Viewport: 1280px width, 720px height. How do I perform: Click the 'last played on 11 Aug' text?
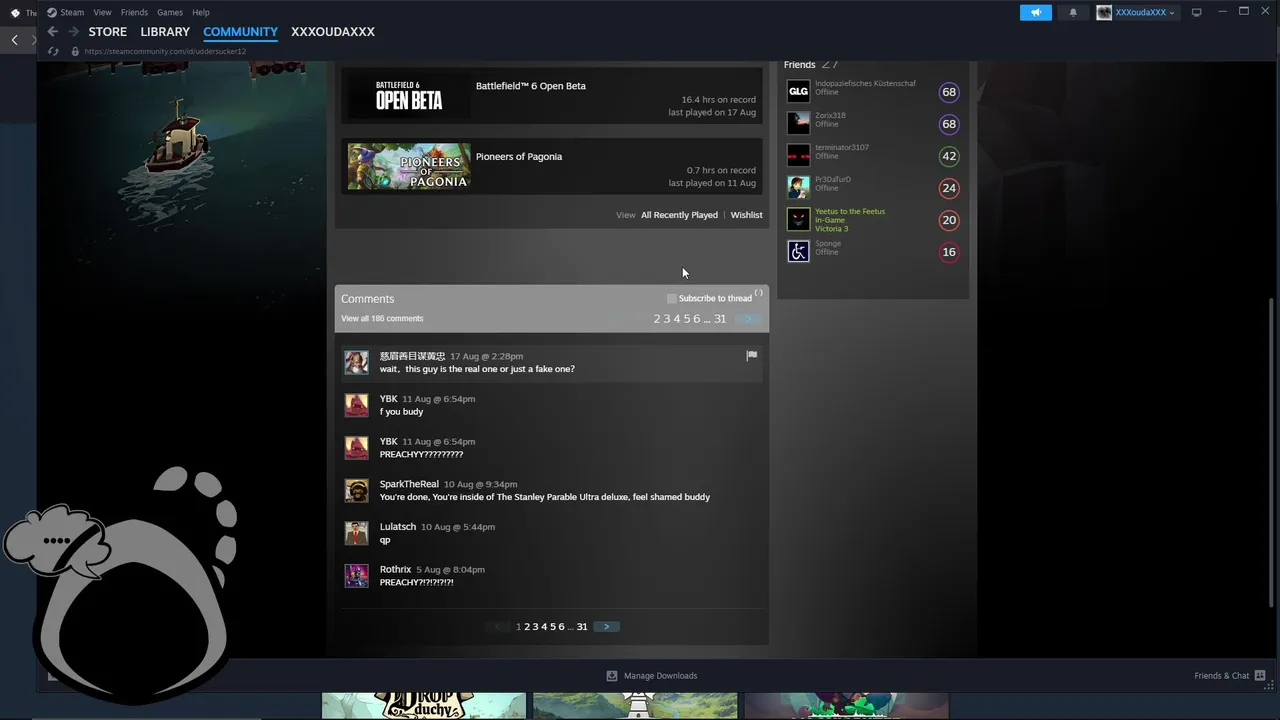click(712, 183)
